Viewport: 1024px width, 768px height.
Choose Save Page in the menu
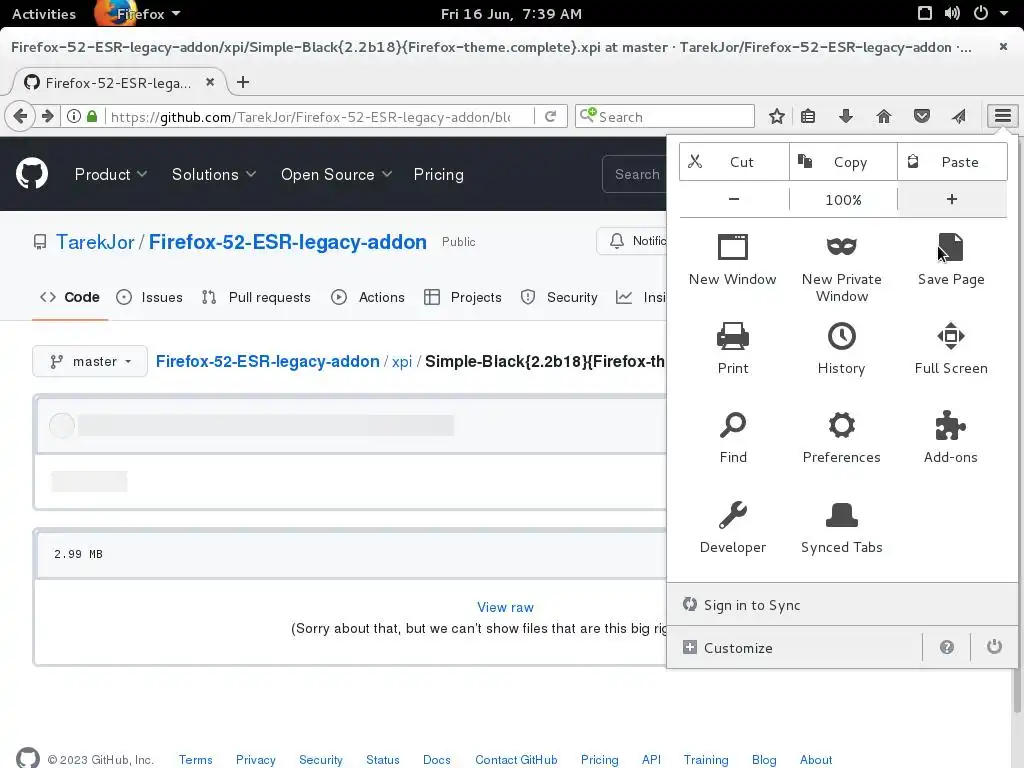coord(951,259)
